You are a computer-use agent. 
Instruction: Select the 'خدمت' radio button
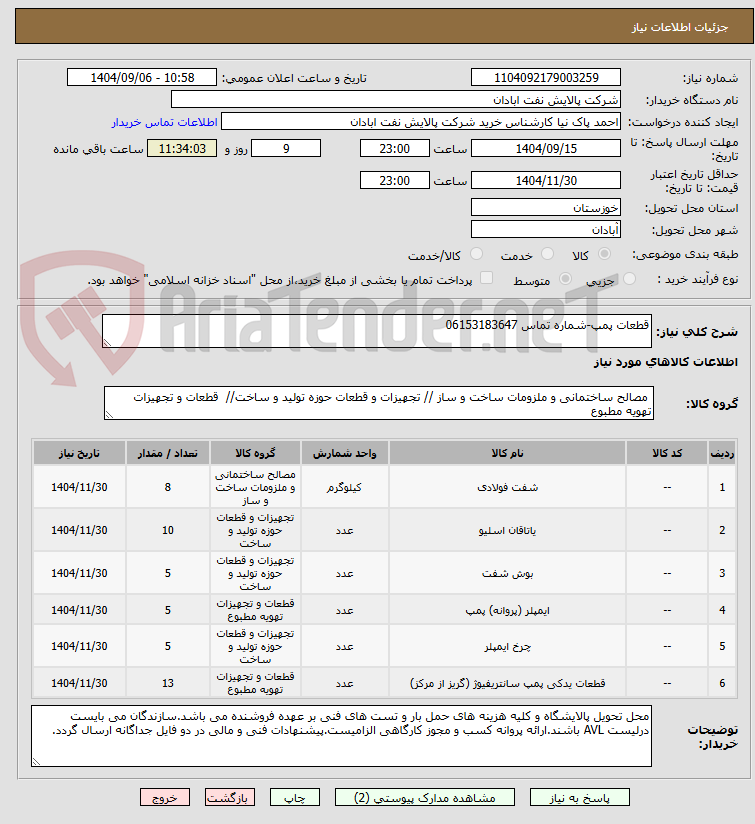point(547,254)
